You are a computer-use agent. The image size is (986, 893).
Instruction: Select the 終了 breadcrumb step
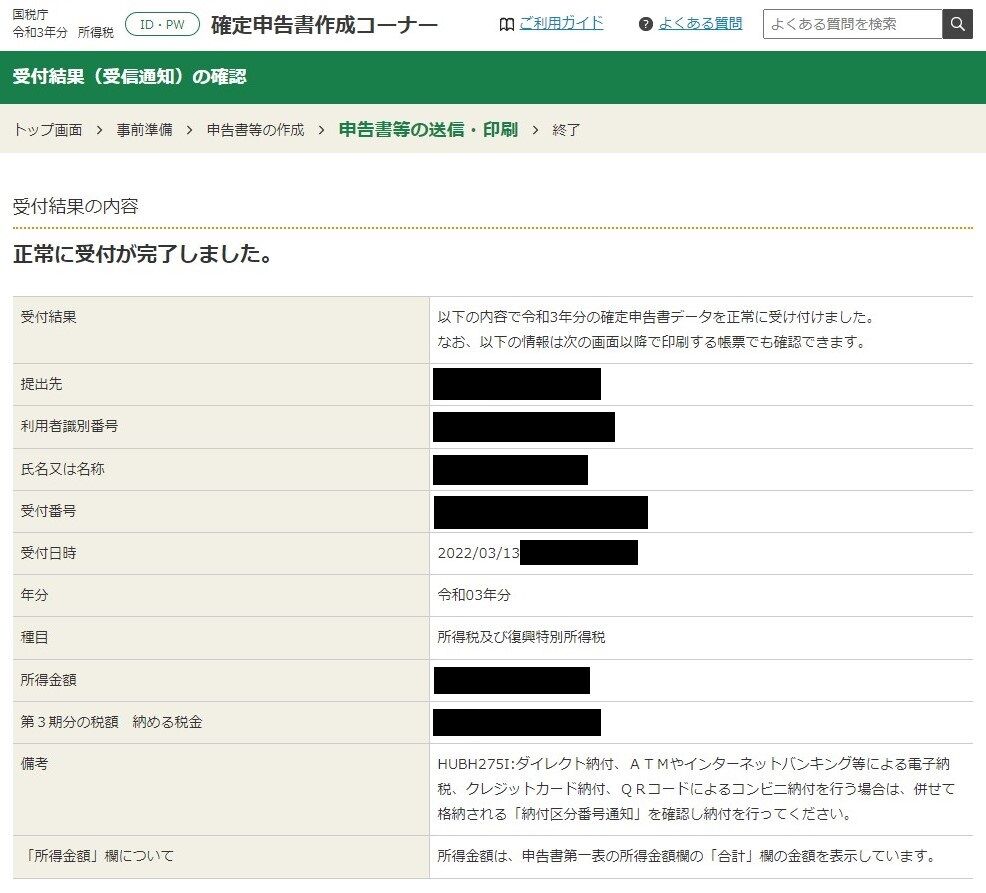pos(566,130)
